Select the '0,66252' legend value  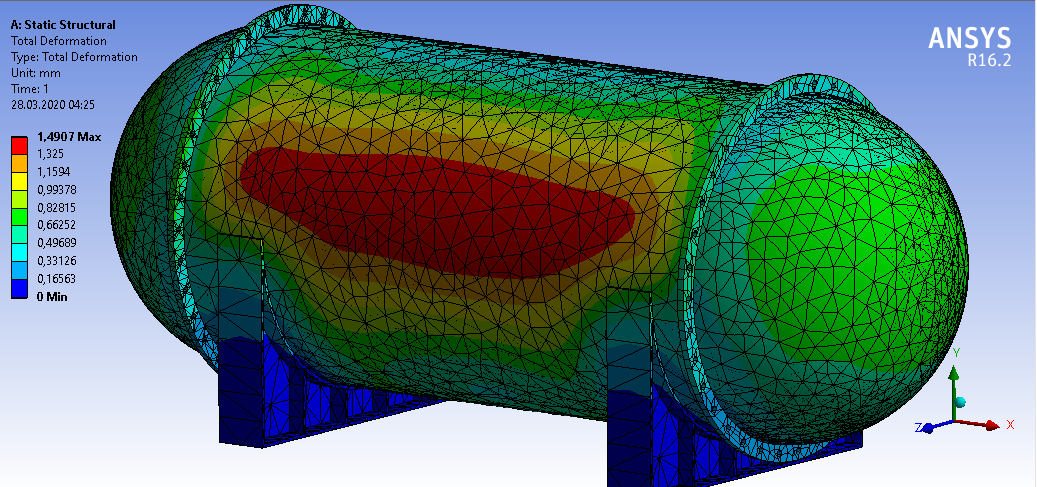(x=56, y=226)
